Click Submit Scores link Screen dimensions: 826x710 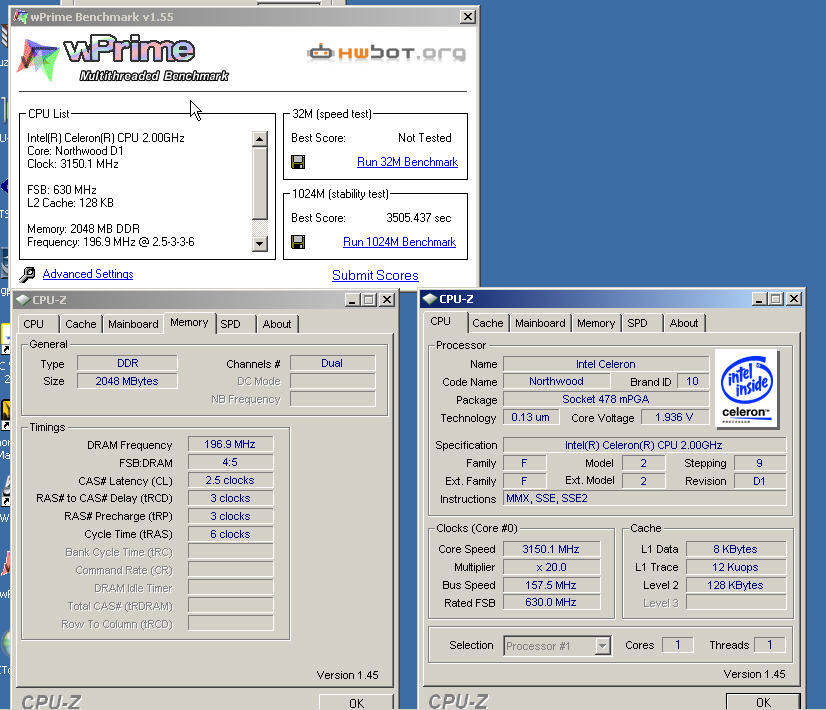coord(375,275)
